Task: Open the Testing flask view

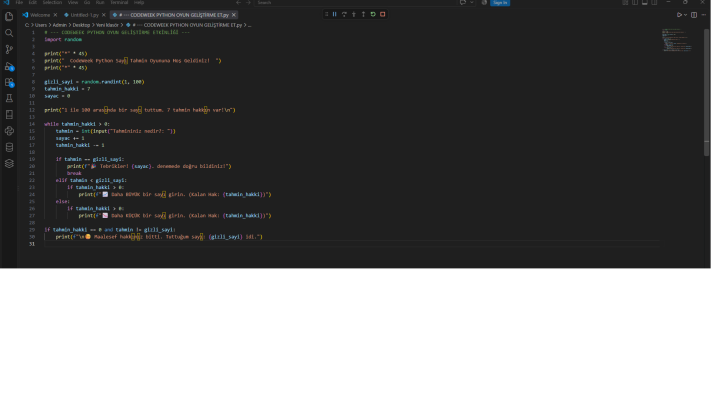Action: [9, 98]
